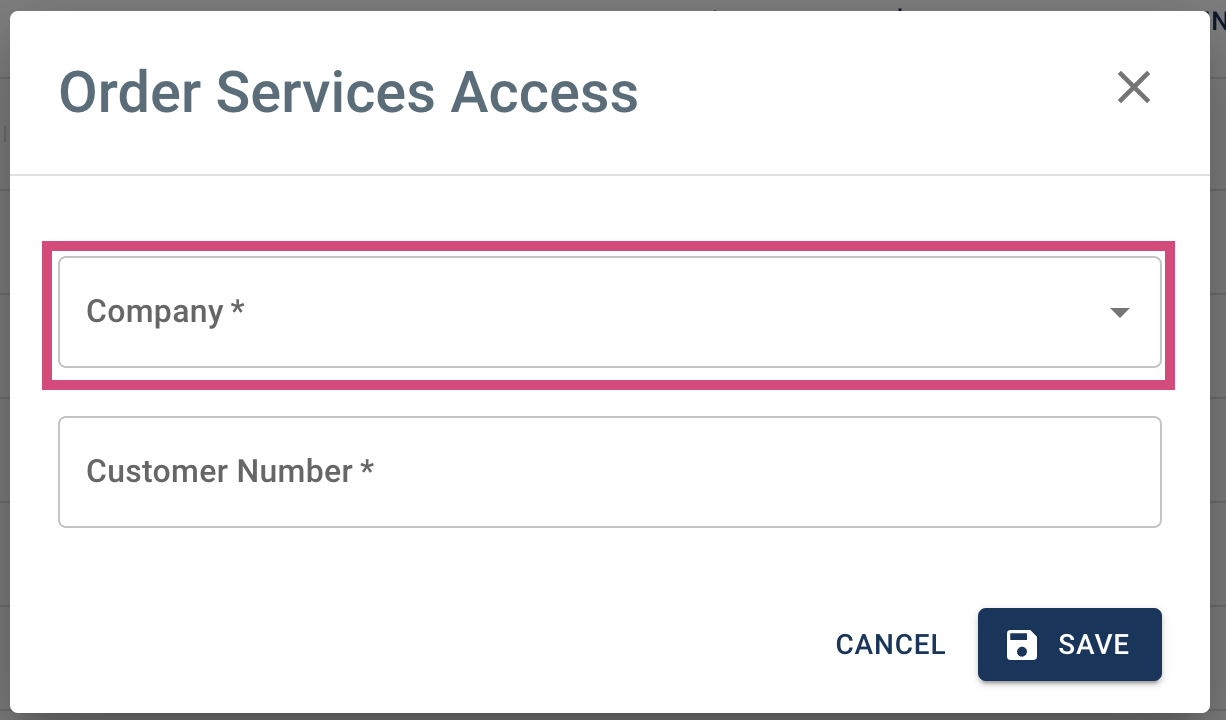
Task: Click the SAVE button
Action: click(1070, 645)
